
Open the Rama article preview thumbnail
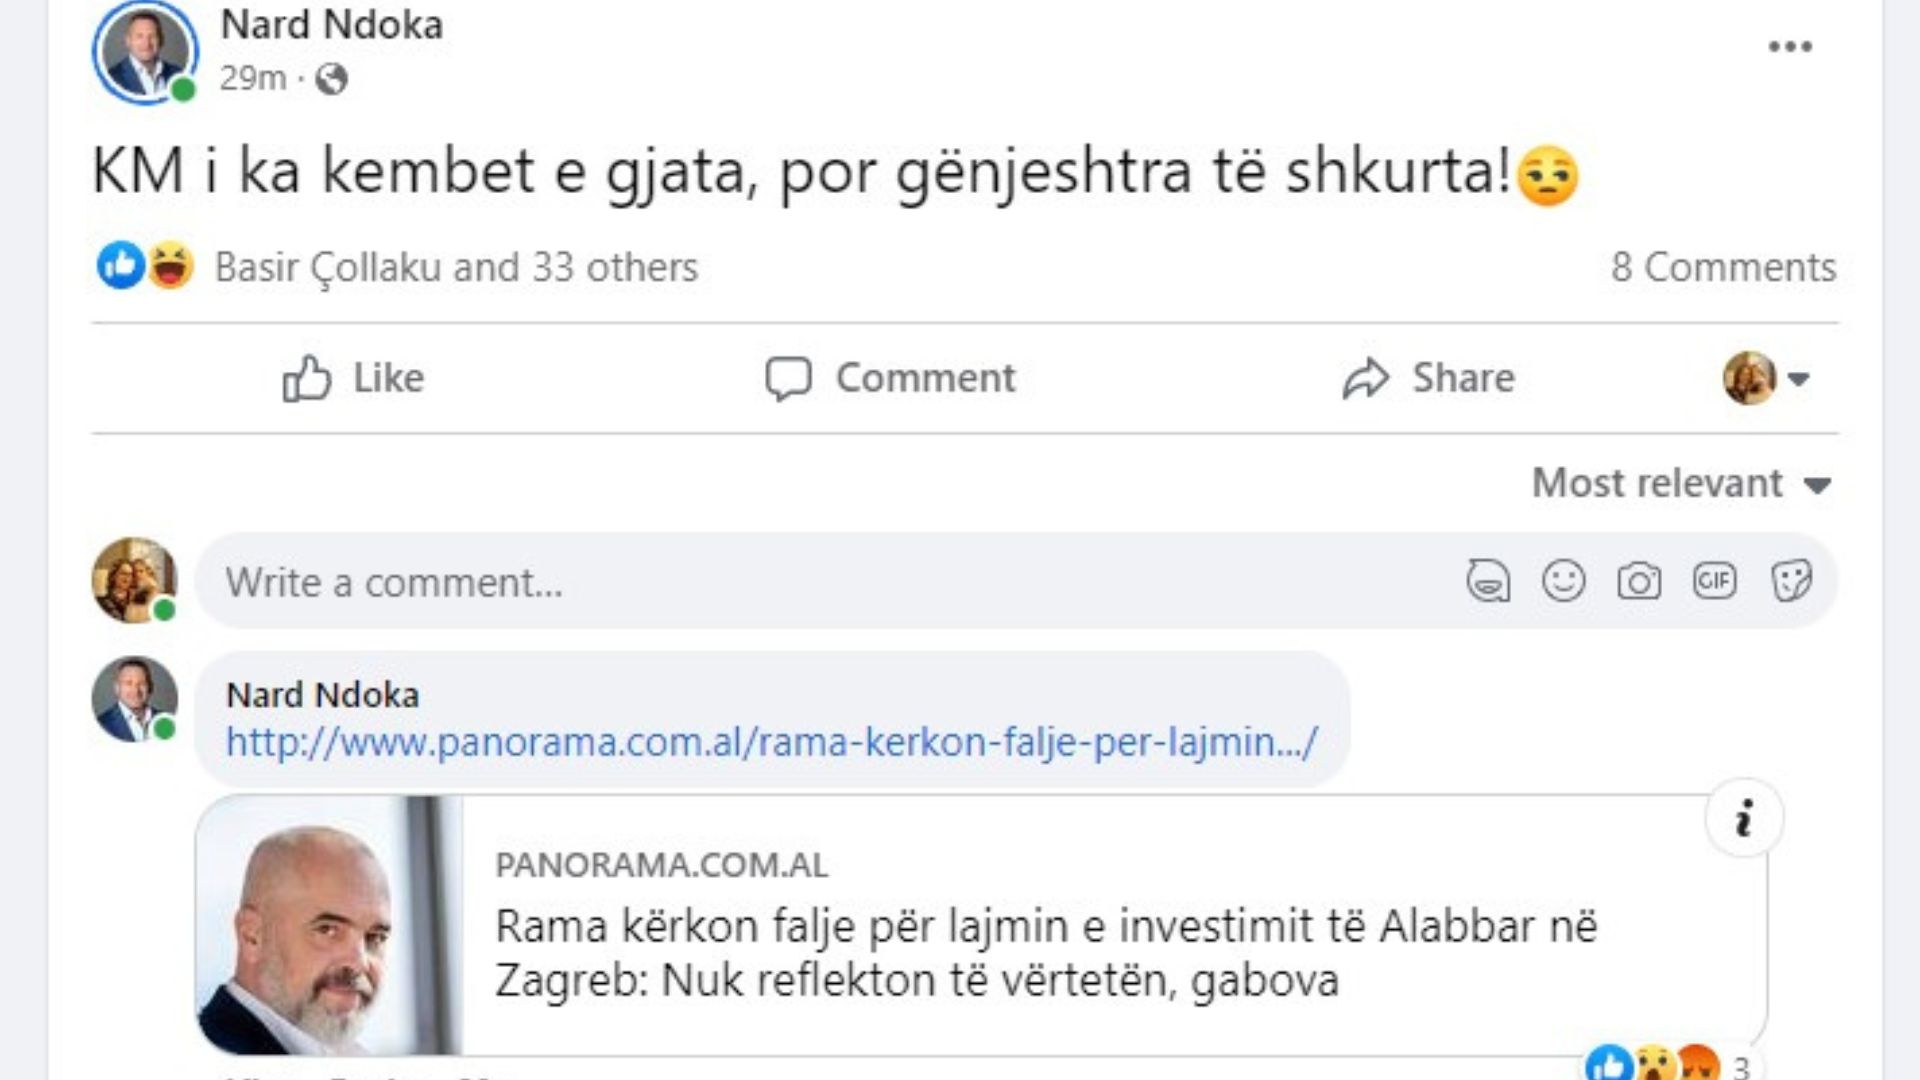(x=330, y=925)
